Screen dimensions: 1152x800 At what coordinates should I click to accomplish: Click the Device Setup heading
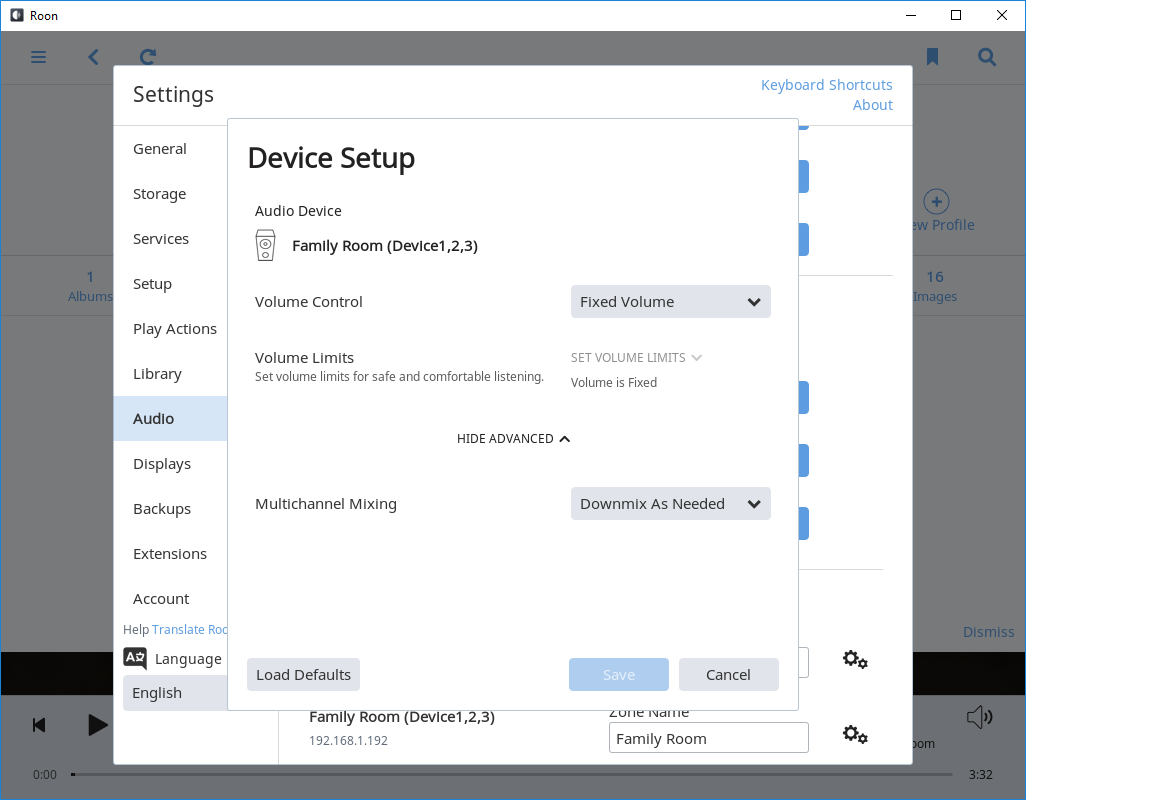coord(331,159)
